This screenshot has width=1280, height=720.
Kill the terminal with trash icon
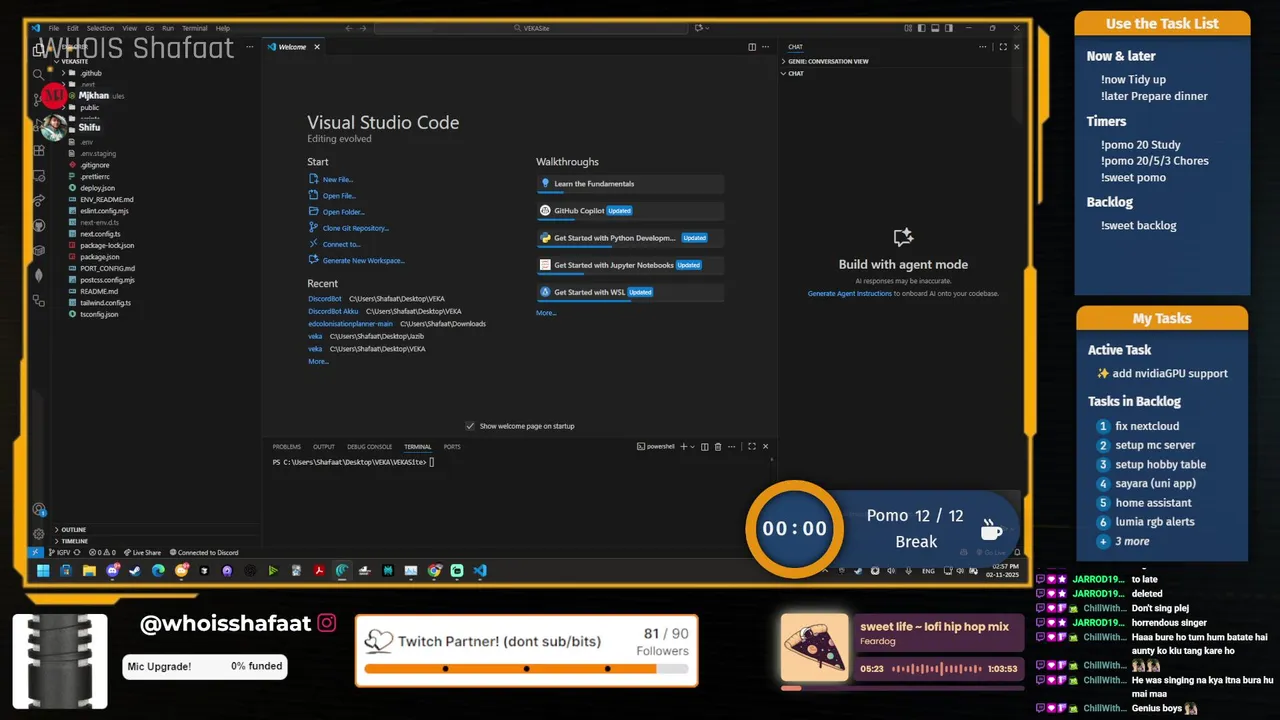point(718,447)
